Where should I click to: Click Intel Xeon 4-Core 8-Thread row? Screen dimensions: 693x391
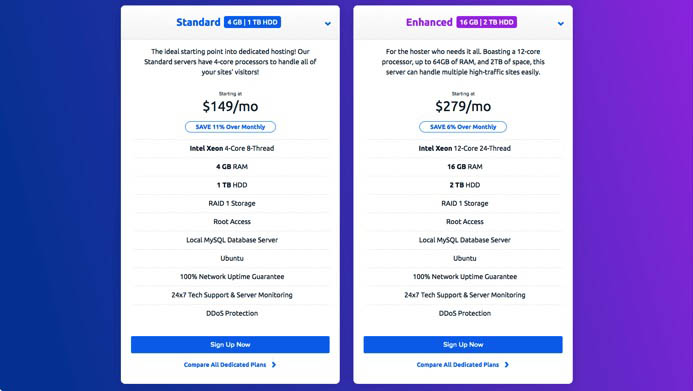[232, 148]
